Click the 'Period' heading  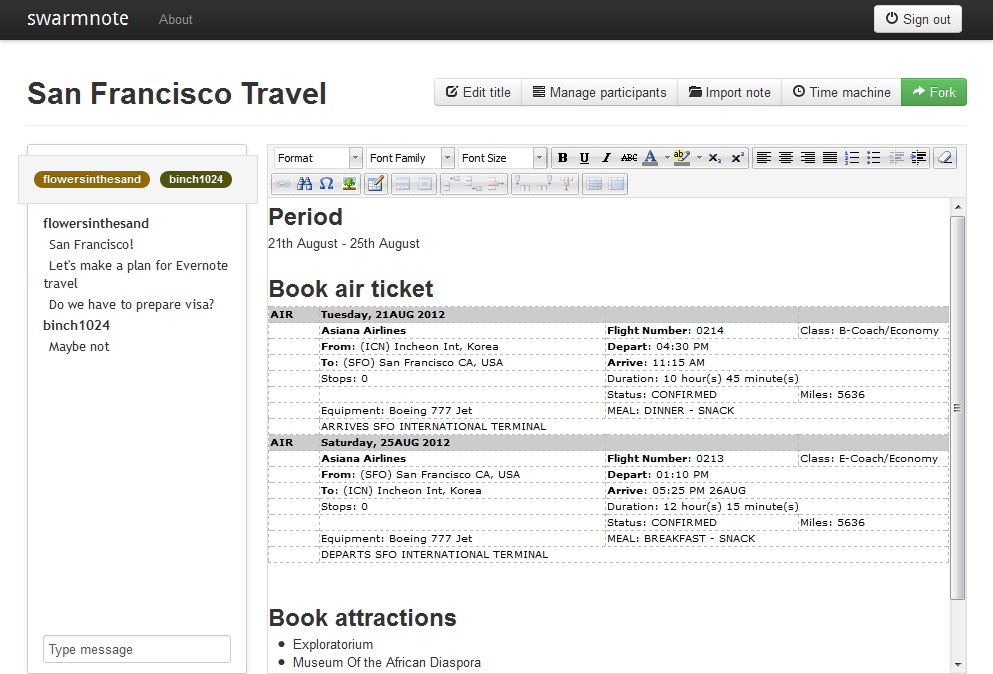(x=305, y=217)
